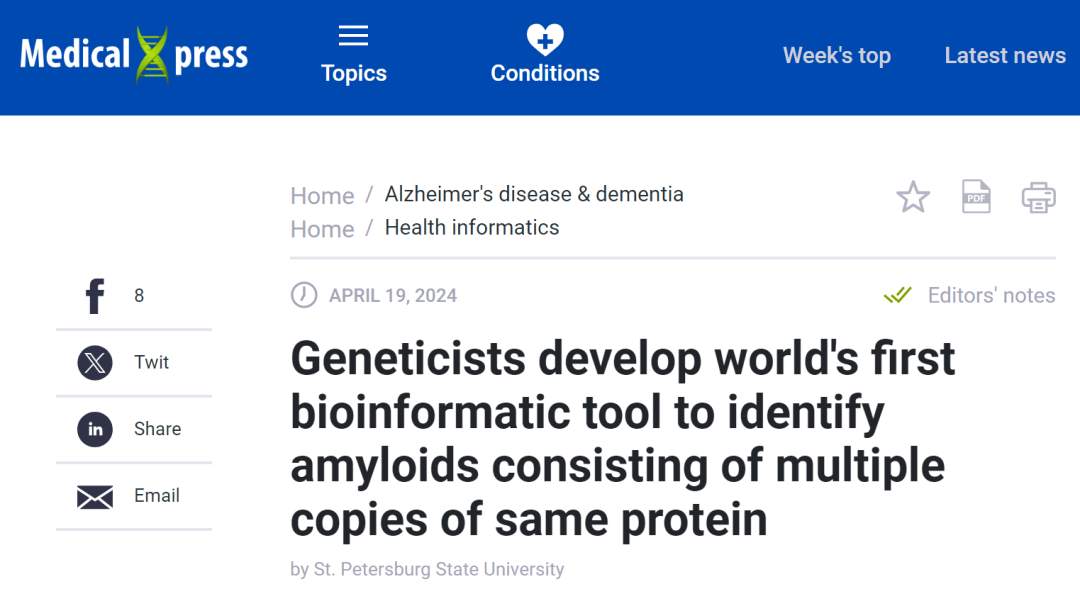The width and height of the screenshot is (1080, 606).
Task: Bookmark article with the star icon
Action: click(913, 197)
